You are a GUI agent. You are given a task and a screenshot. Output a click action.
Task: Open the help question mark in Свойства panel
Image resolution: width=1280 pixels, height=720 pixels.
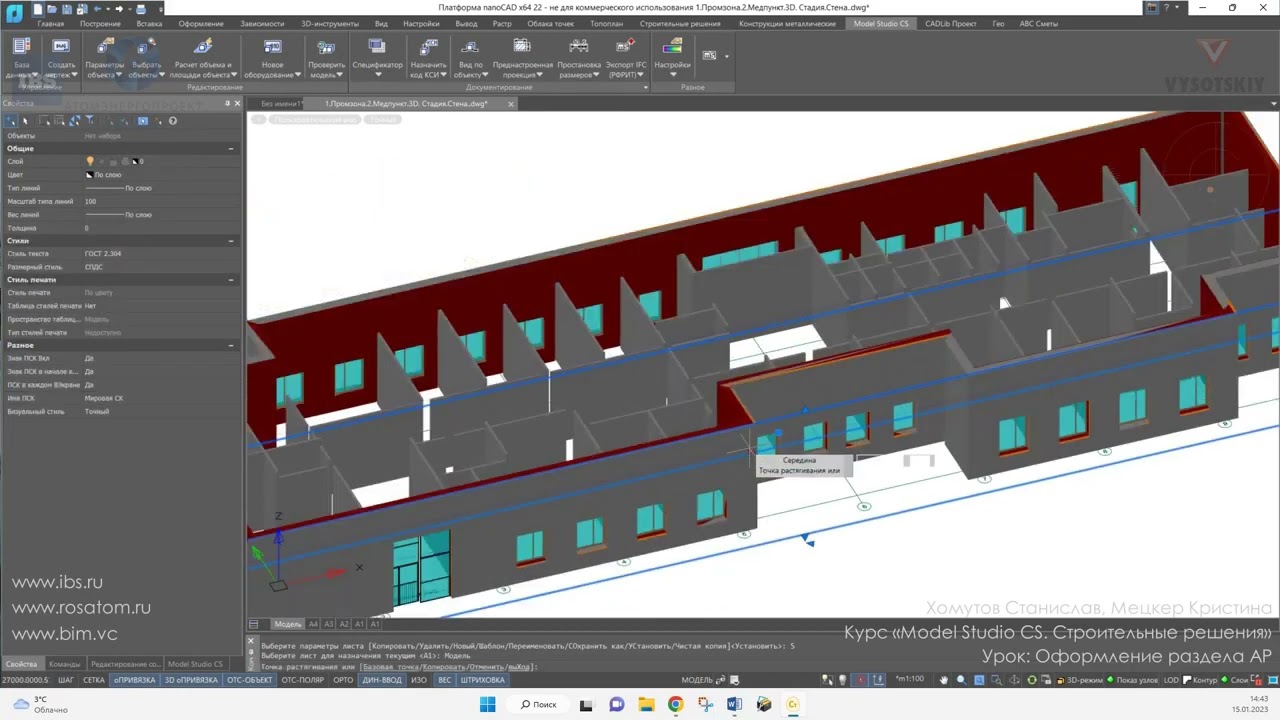coord(172,121)
